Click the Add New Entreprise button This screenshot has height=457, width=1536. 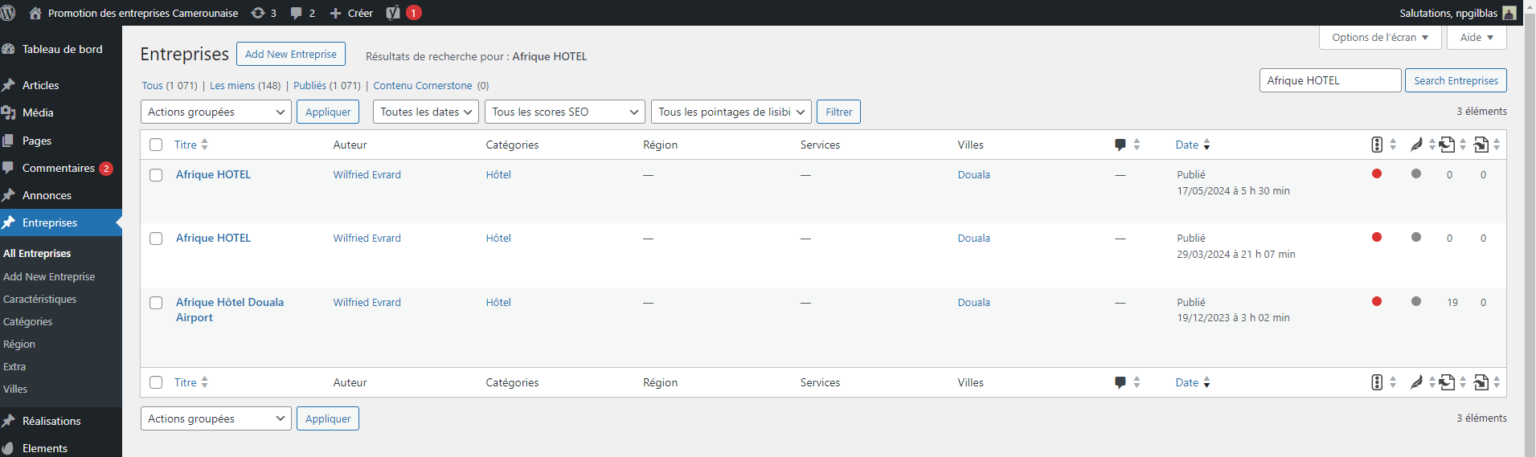291,54
